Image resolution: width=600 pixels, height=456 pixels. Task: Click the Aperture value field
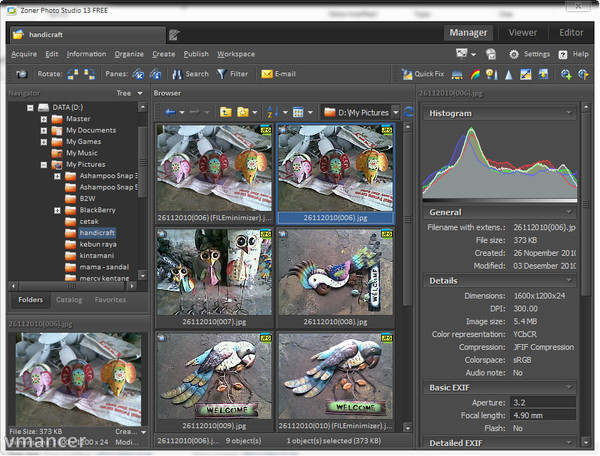[x=543, y=402]
